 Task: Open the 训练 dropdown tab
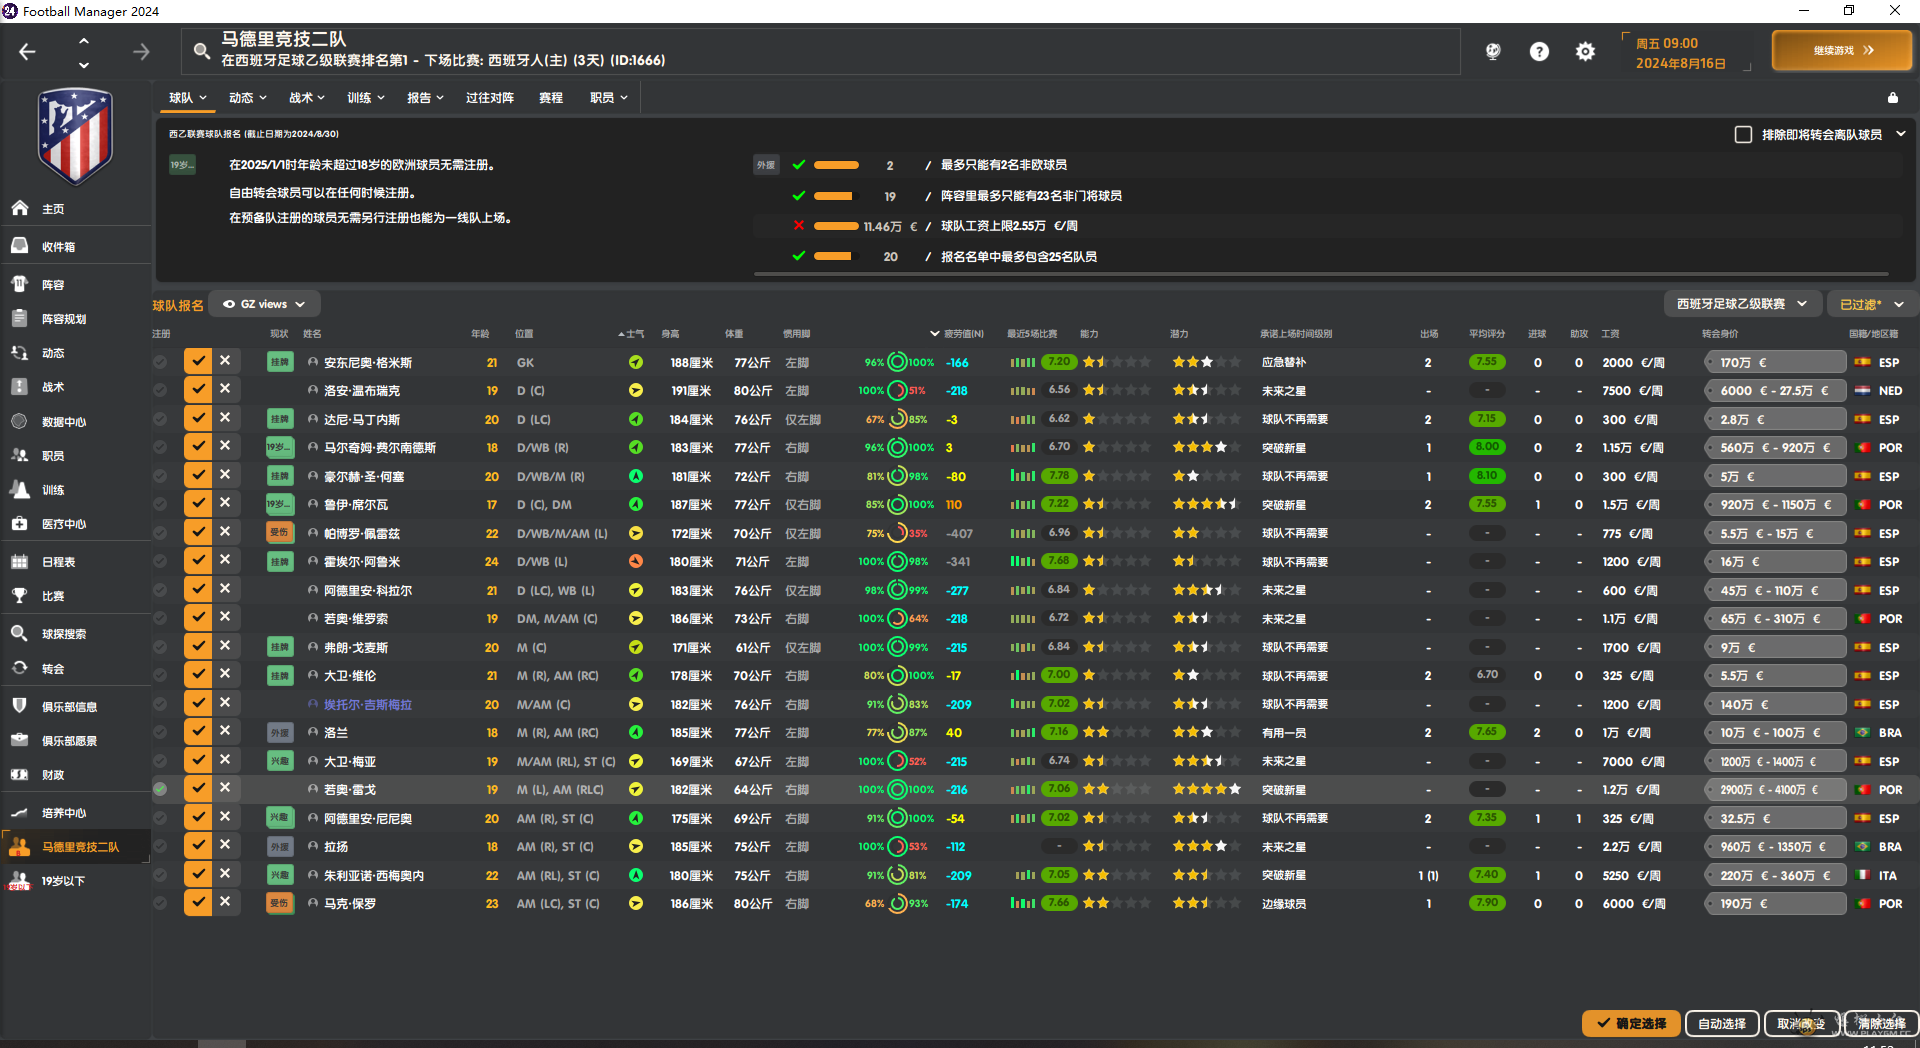coord(366,98)
